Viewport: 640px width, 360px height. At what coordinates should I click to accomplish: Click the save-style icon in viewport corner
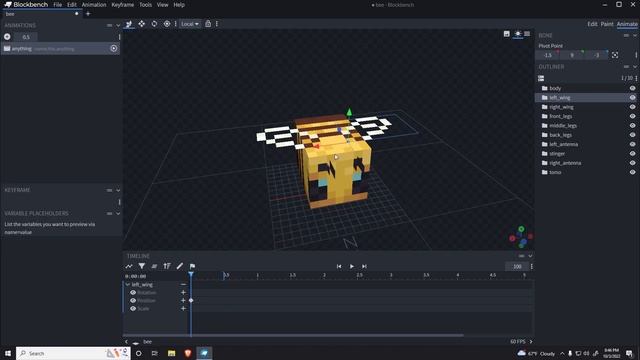click(x=507, y=34)
